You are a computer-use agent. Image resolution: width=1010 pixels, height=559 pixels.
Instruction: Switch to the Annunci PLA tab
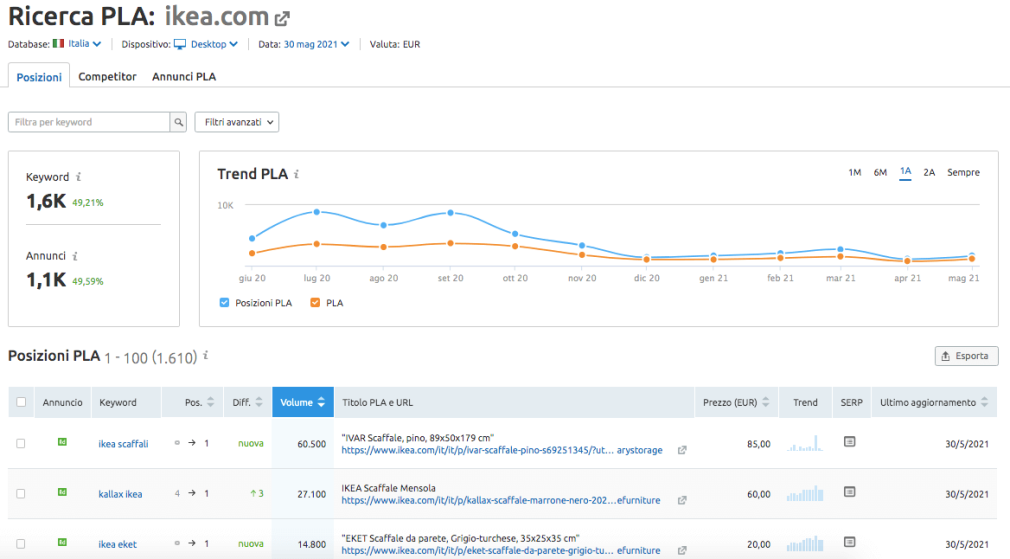coord(184,77)
